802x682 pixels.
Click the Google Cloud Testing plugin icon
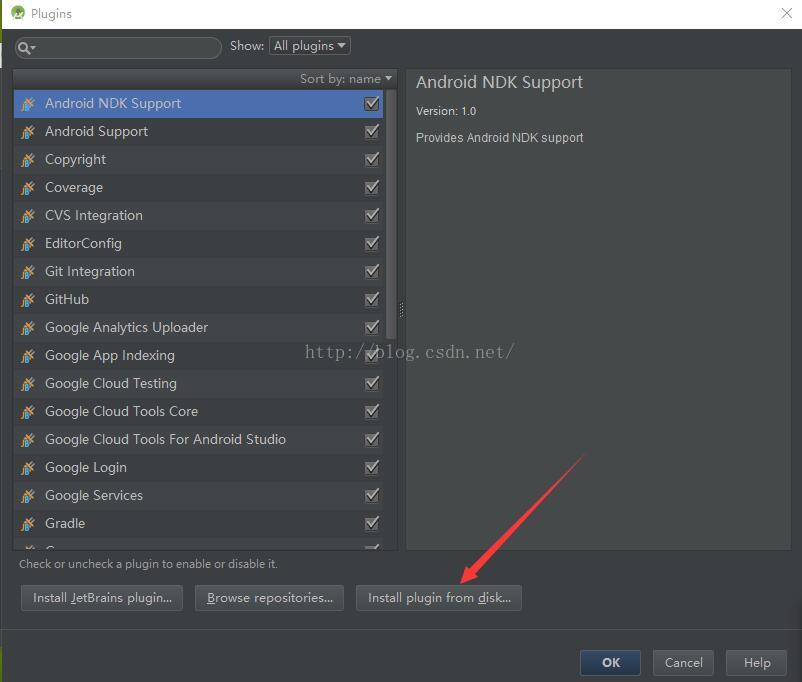point(28,384)
